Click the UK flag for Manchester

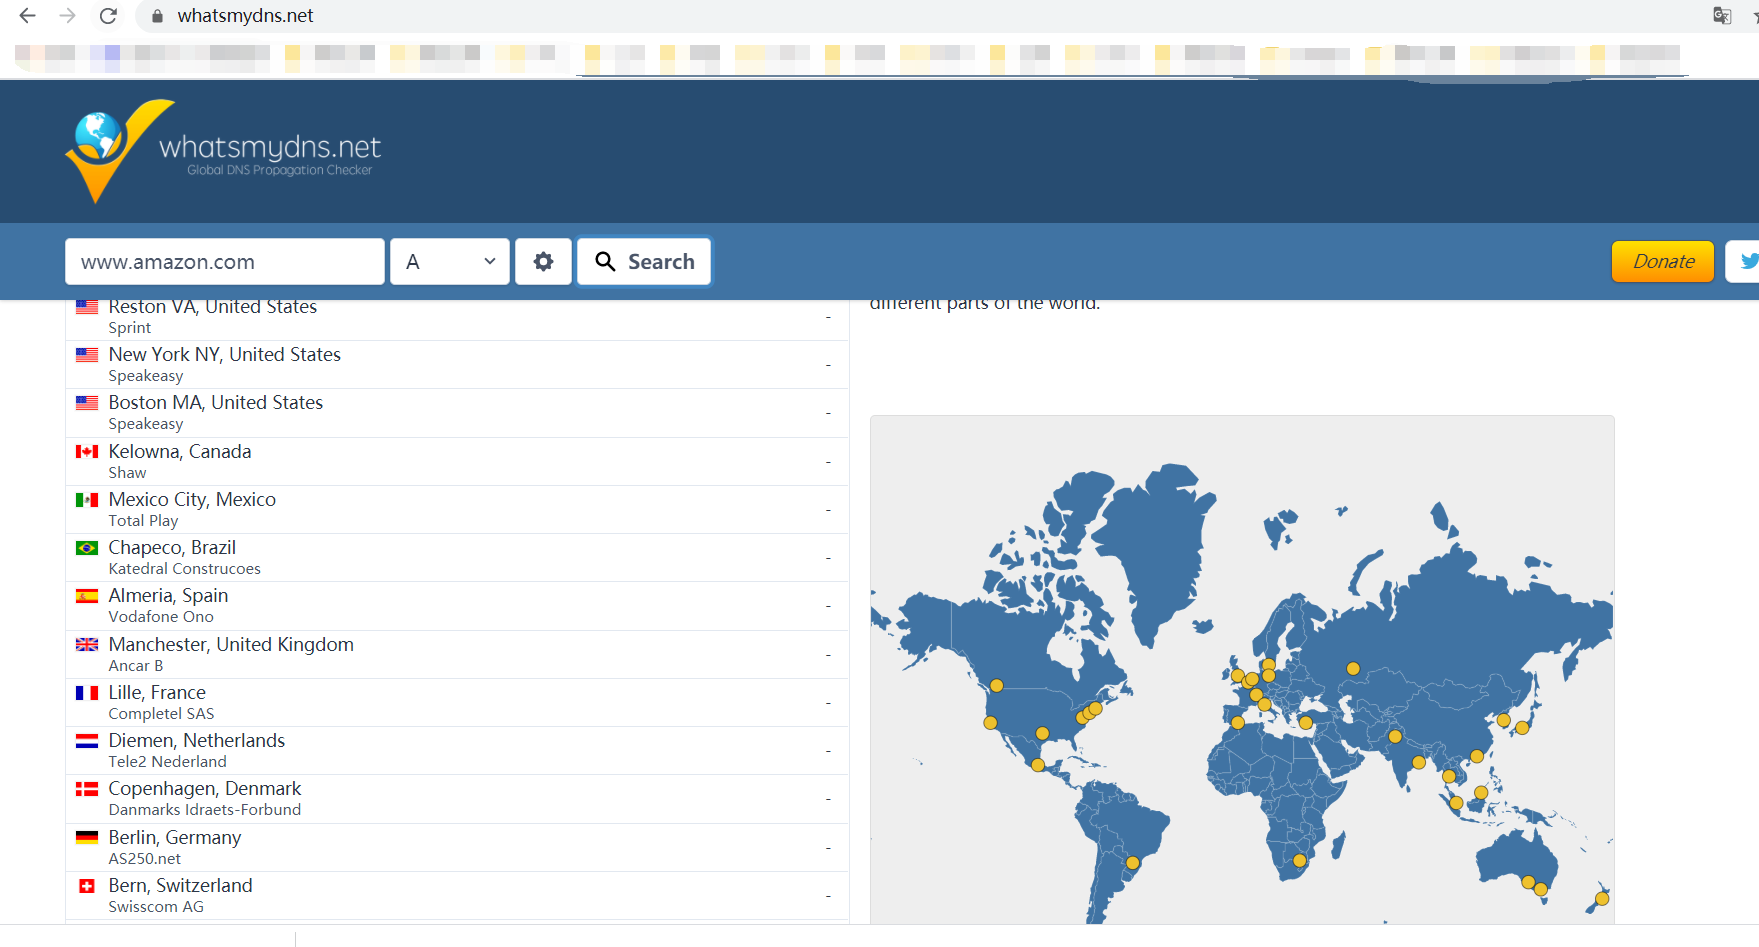pos(87,645)
